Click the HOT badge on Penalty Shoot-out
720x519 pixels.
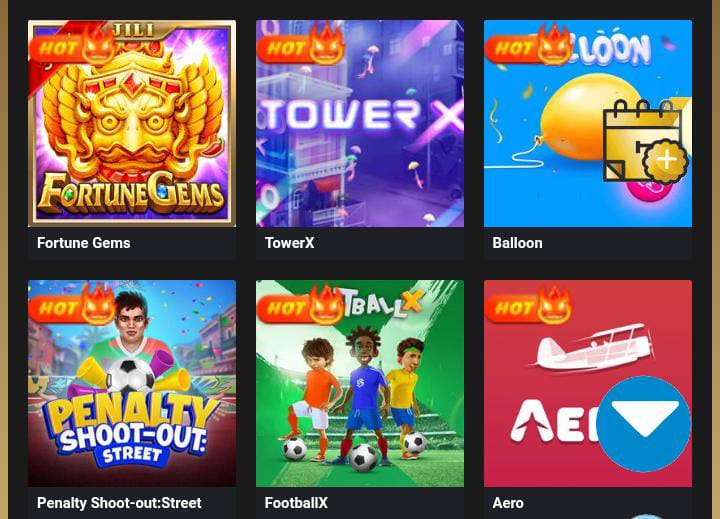[73, 305]
